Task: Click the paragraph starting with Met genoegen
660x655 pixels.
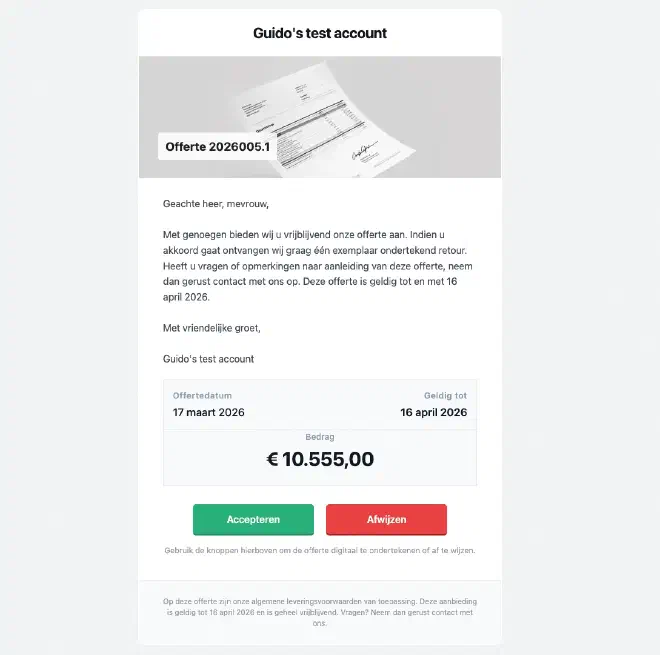Action: (x=318, y=266)
